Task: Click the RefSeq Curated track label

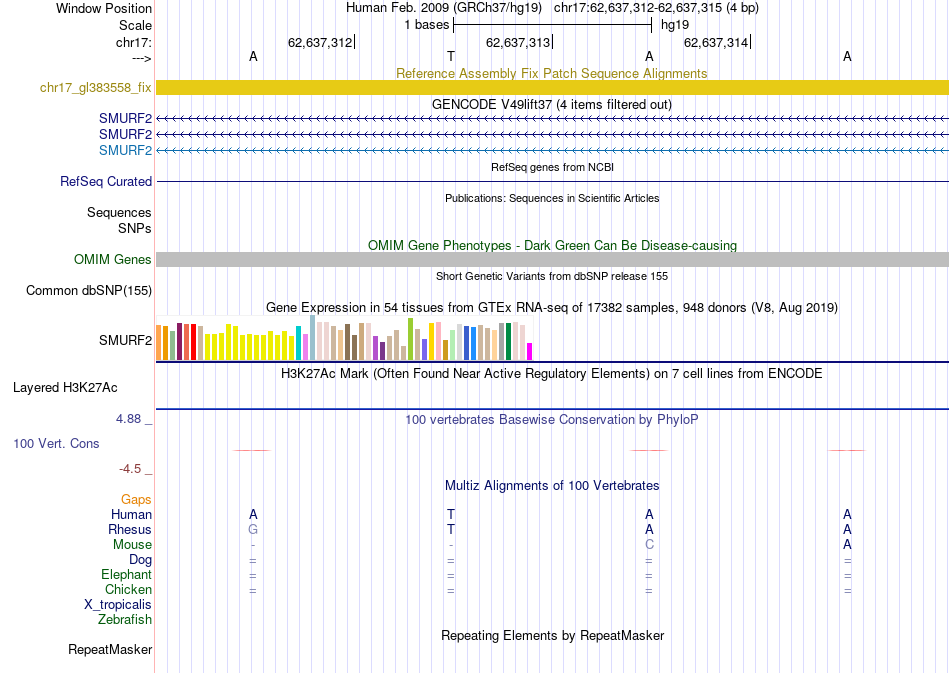Action: coord(106,181)
